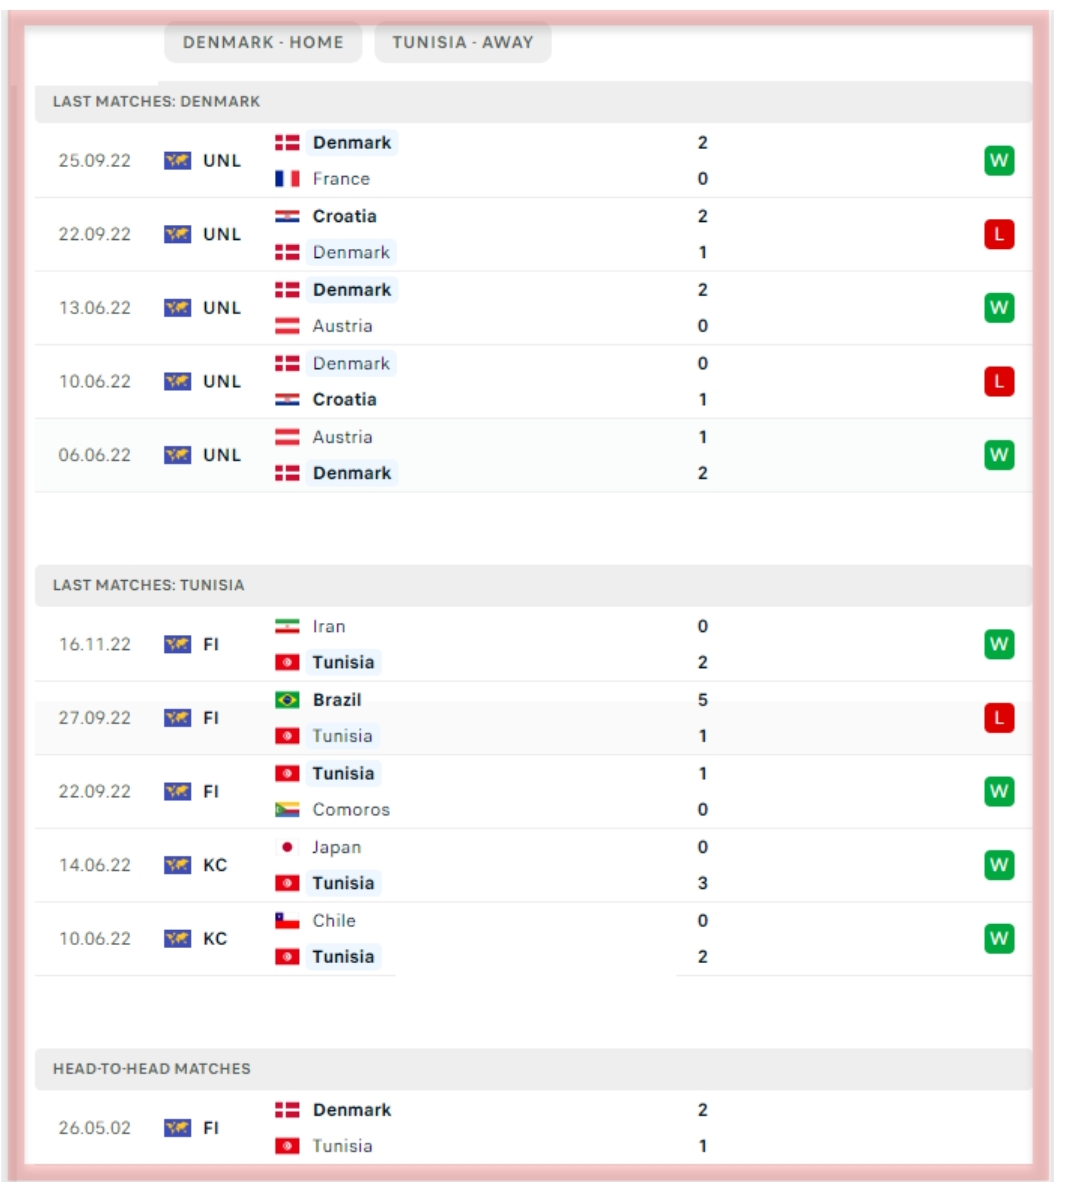The width and height of the screenshot is (1066, 1194).
Task: Click the UNL competition icon on 22.09.22
Action: (x=177, y=234)
